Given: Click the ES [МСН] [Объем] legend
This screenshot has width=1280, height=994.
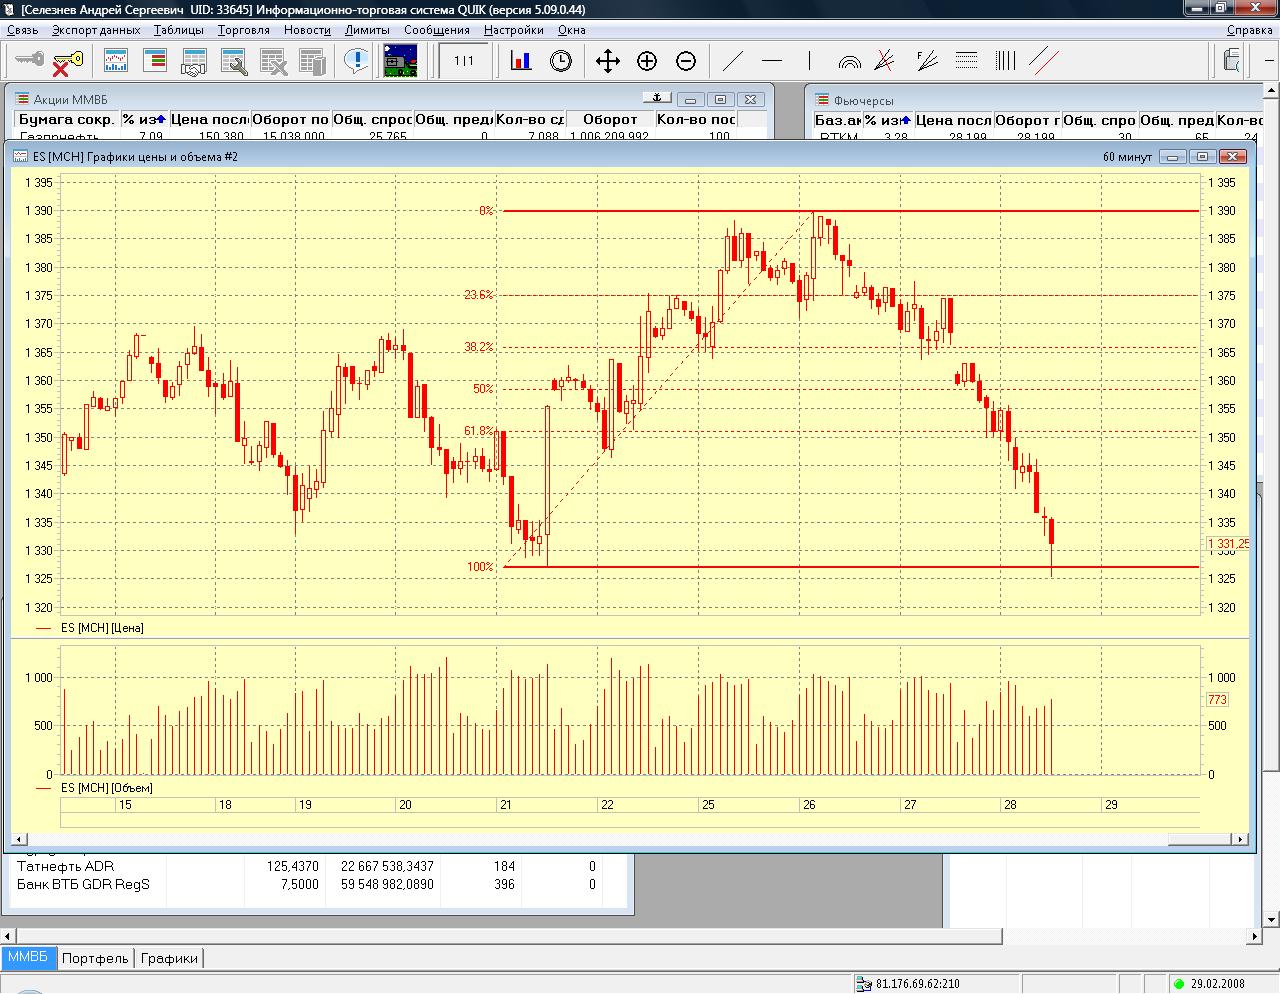Looking at the screenshot, I should tap(107, 788).
